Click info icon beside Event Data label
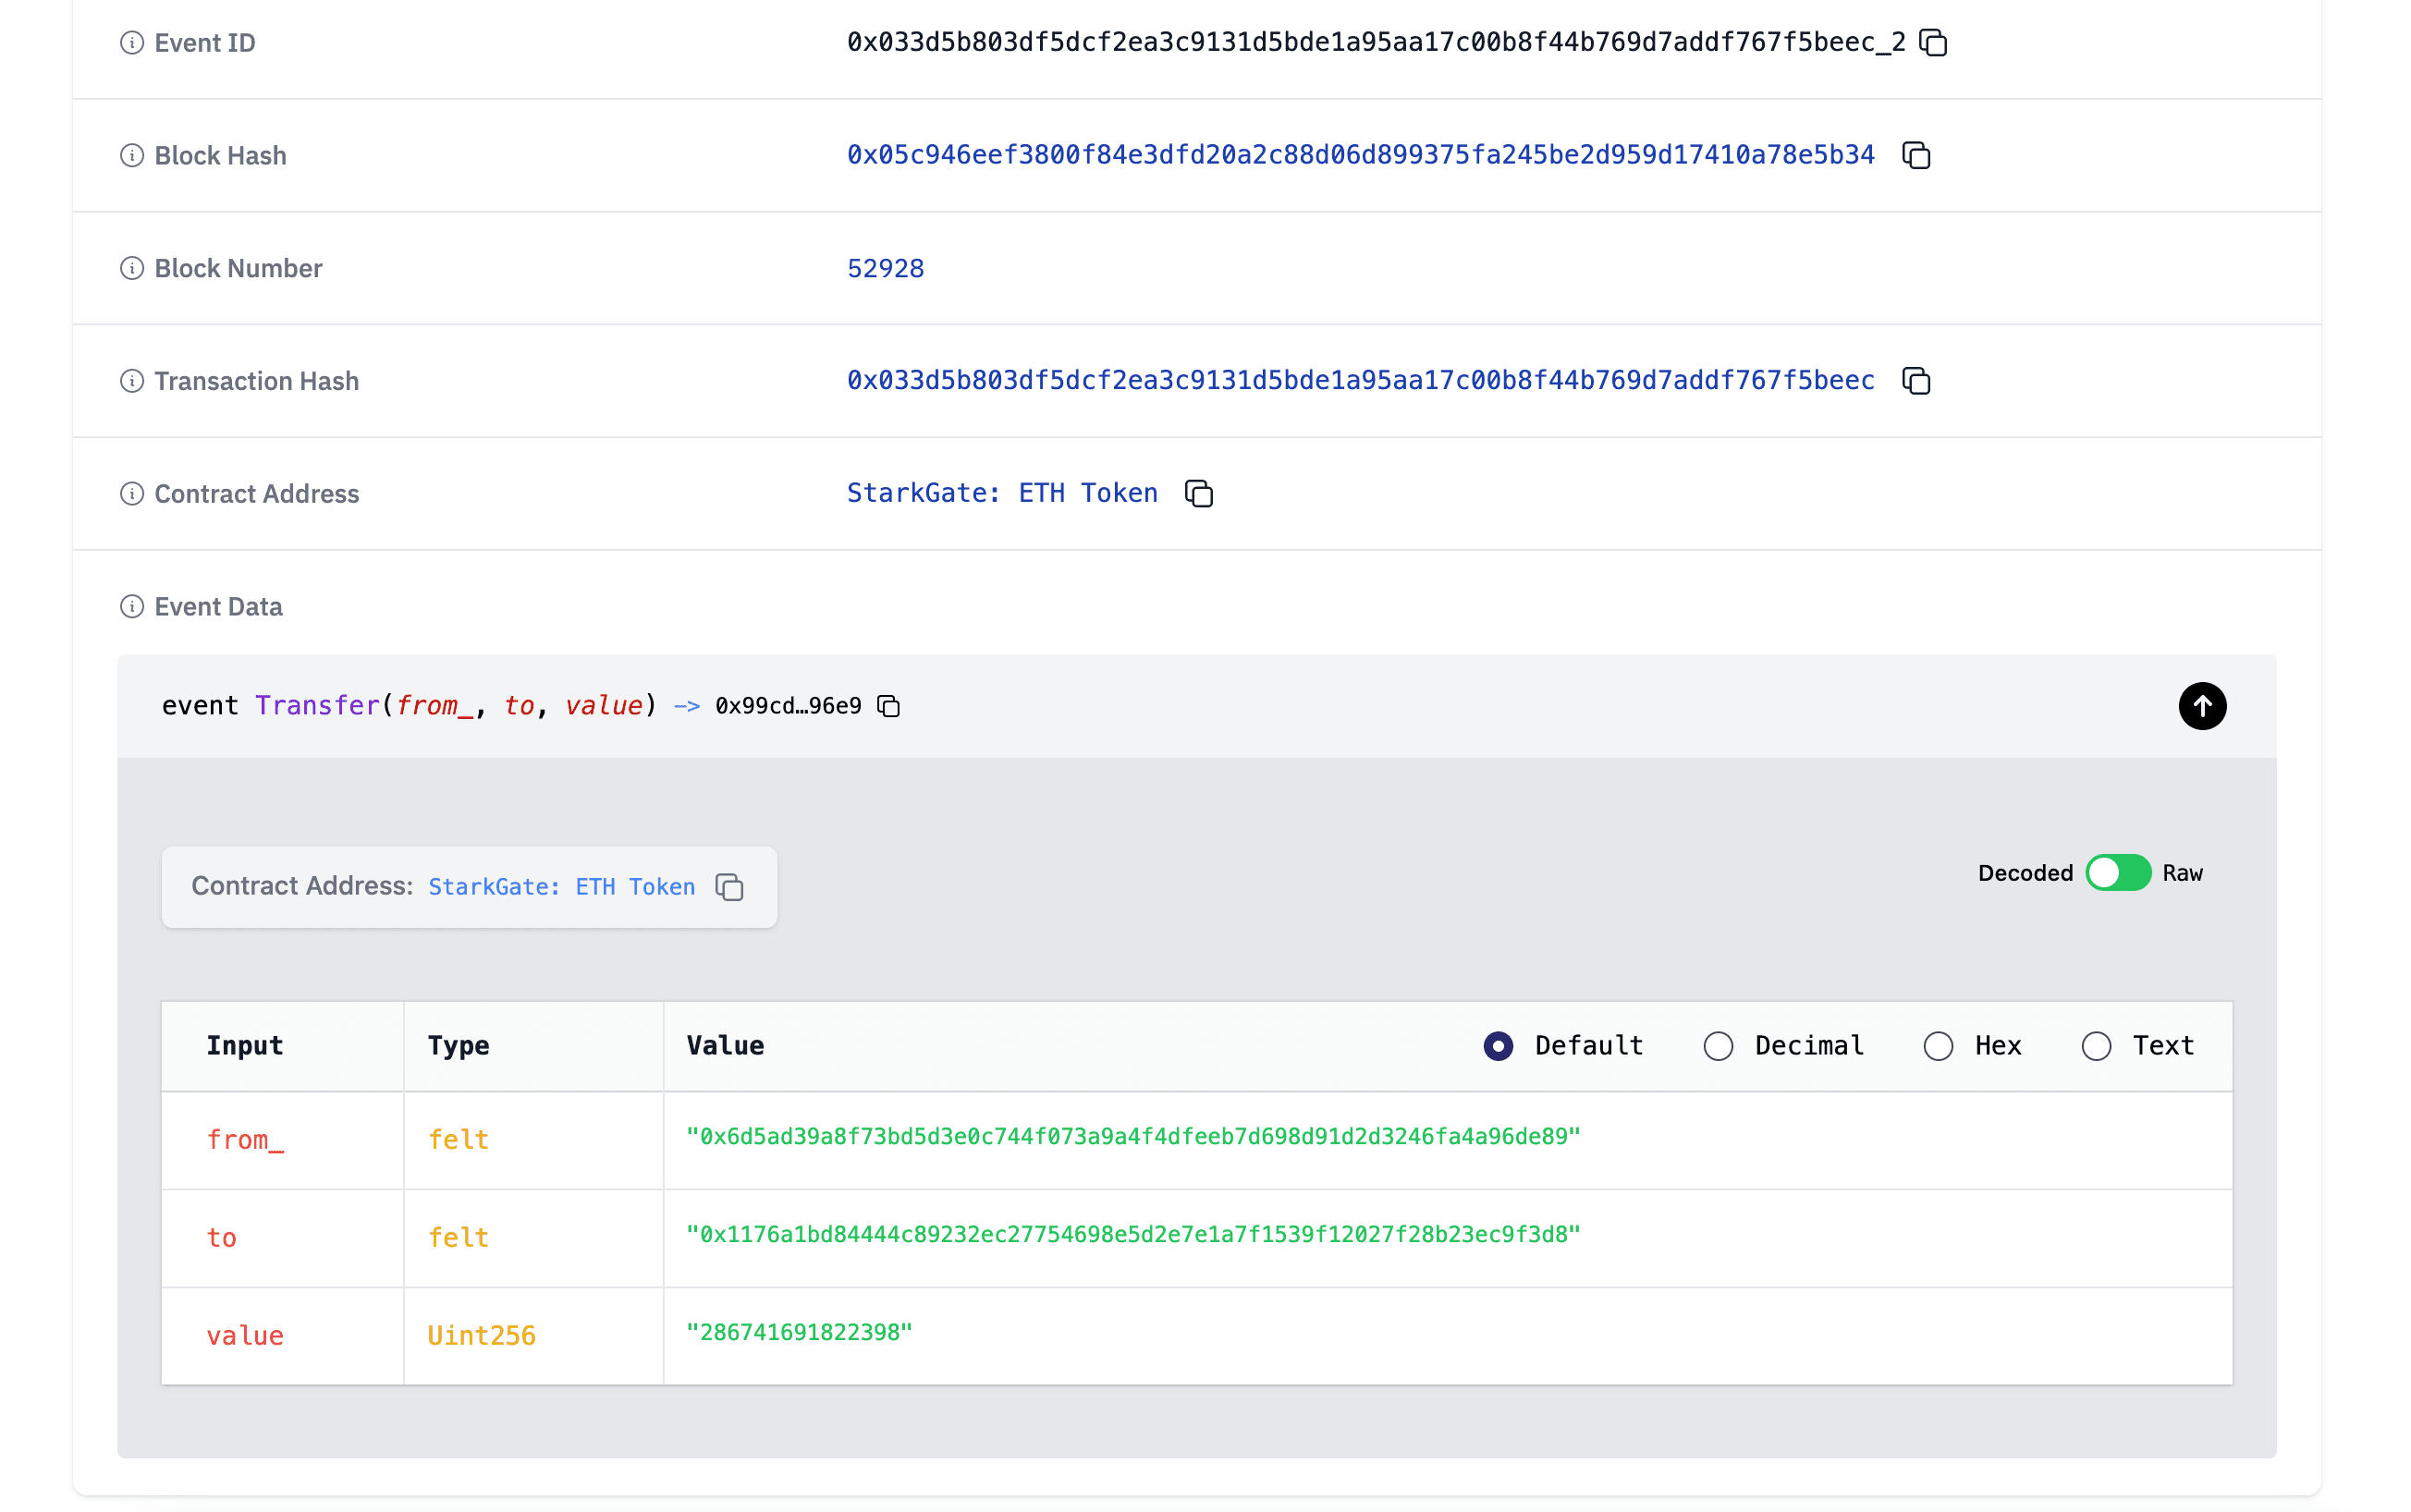Viewport: 2411px width, 1512px height. point(132,607)
